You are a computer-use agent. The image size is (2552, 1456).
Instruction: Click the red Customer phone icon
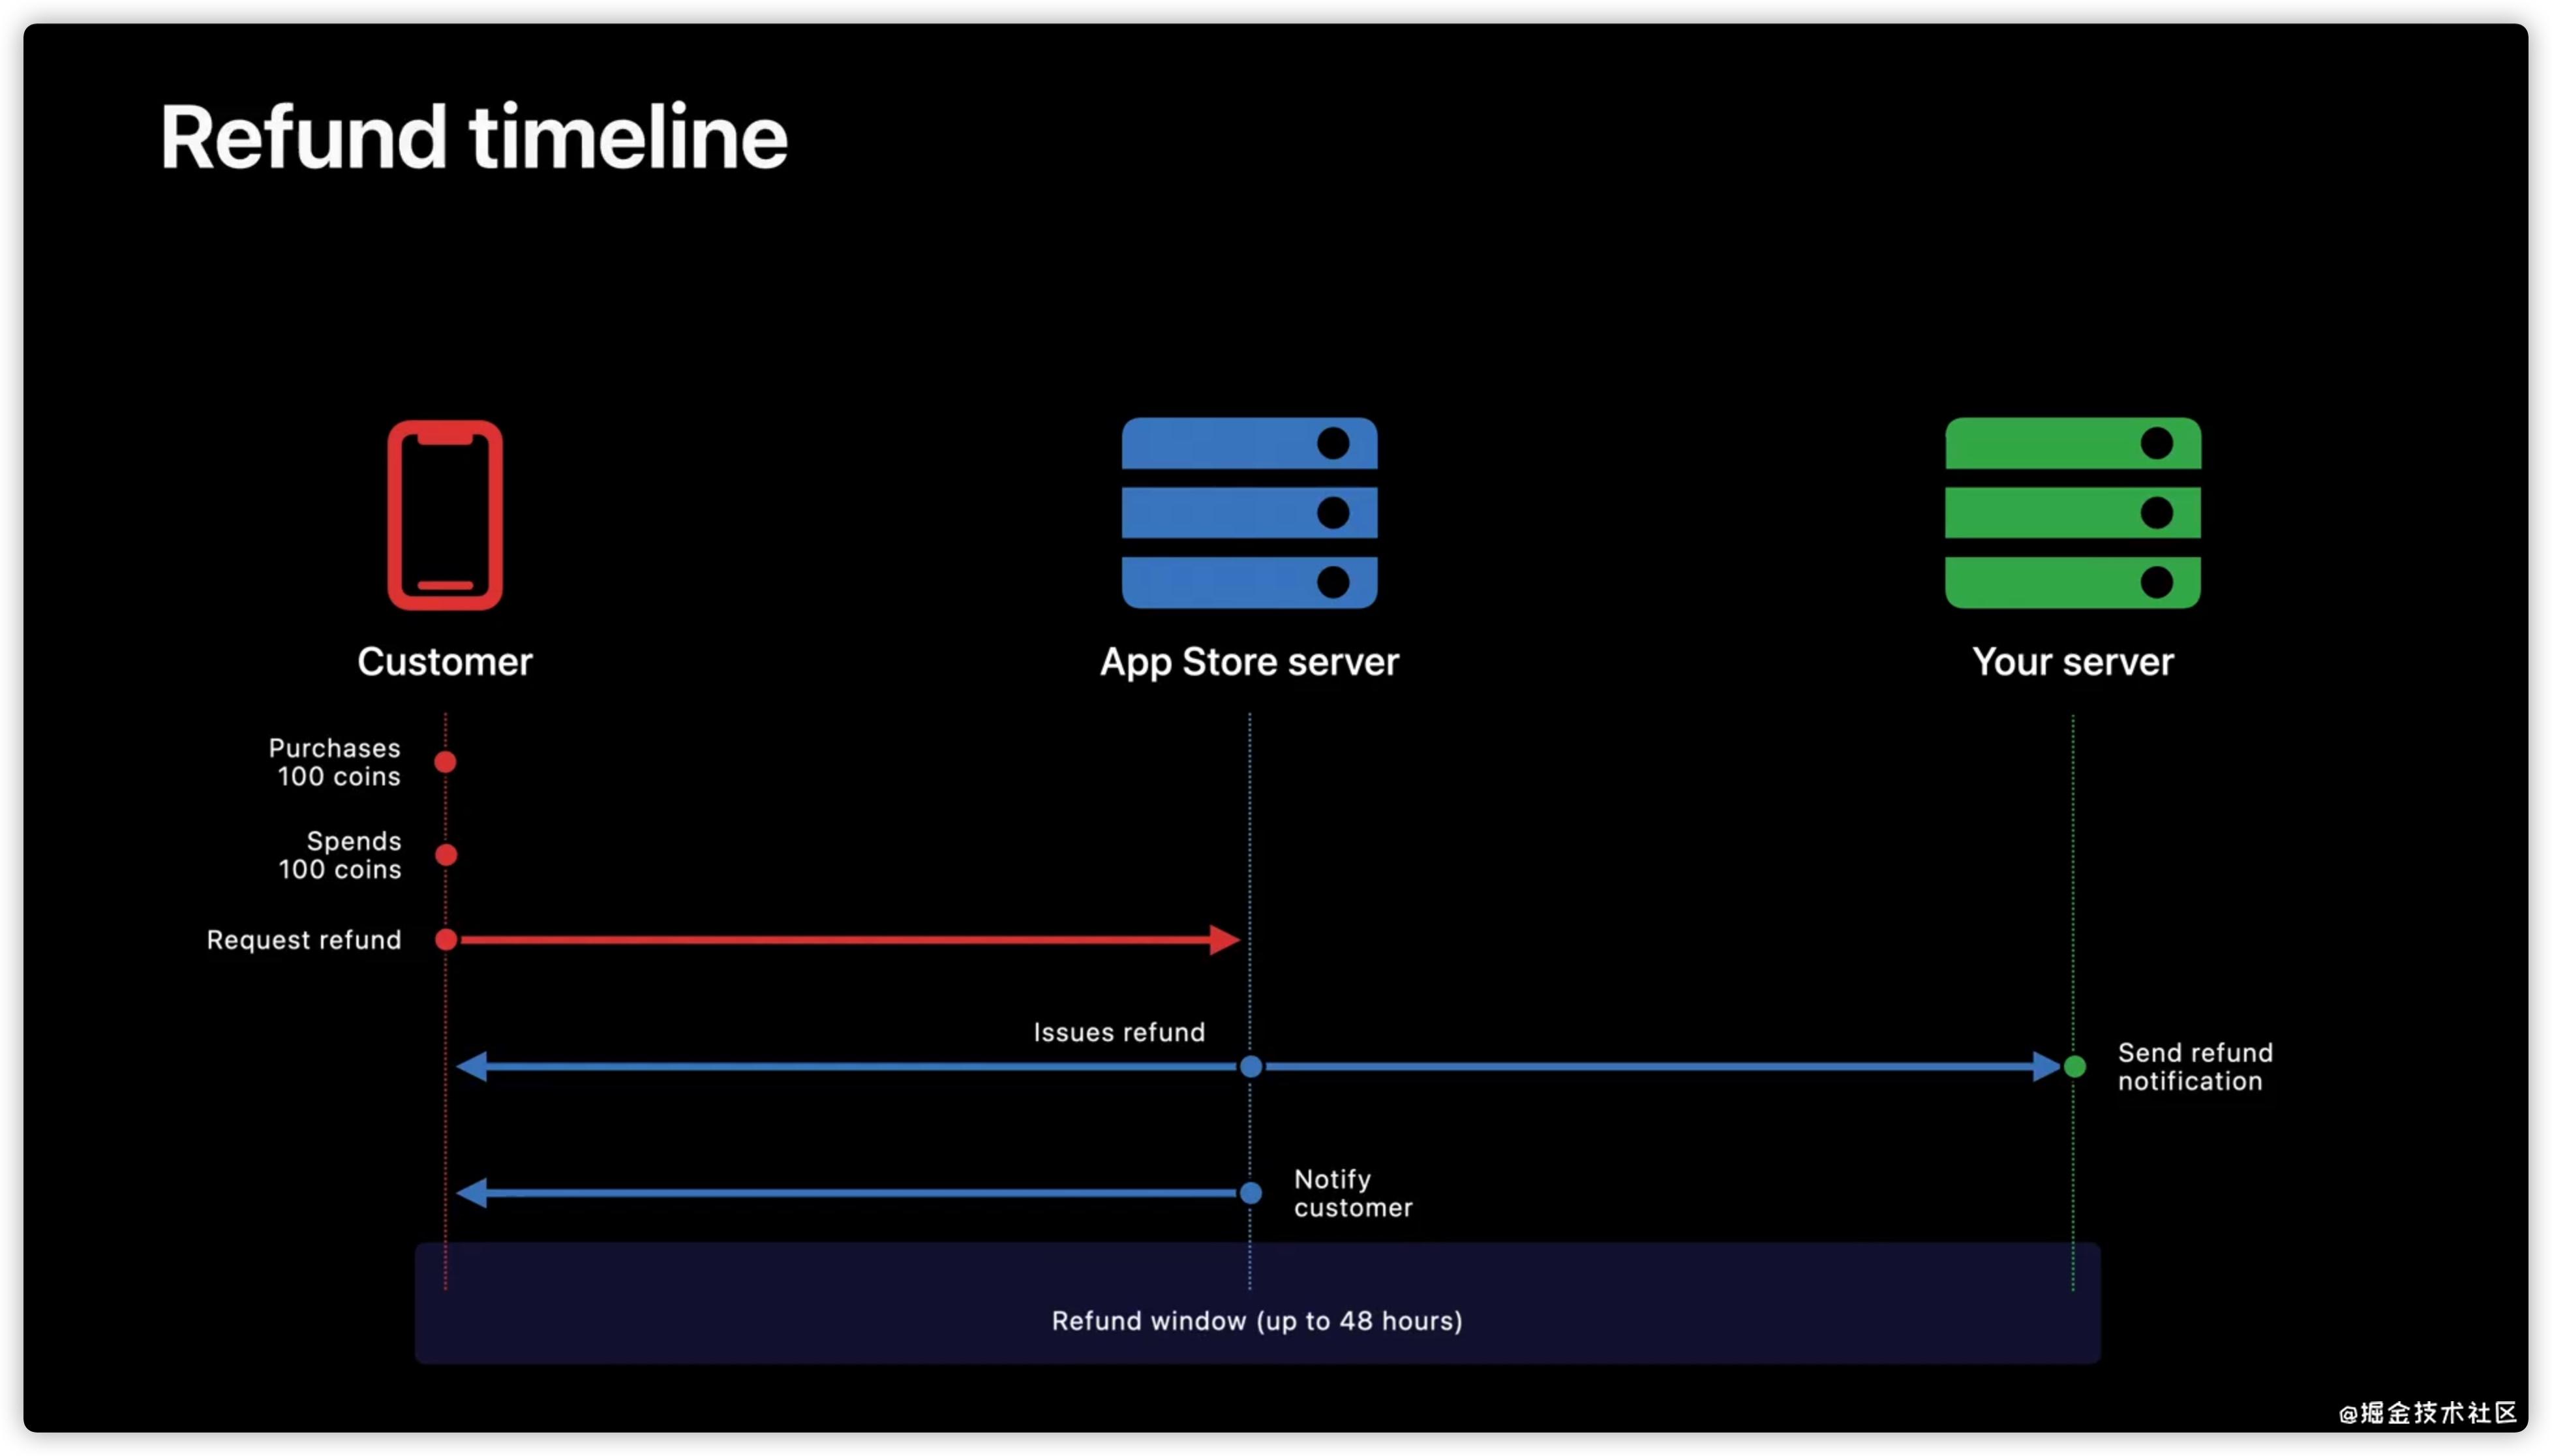click(445, 514)
